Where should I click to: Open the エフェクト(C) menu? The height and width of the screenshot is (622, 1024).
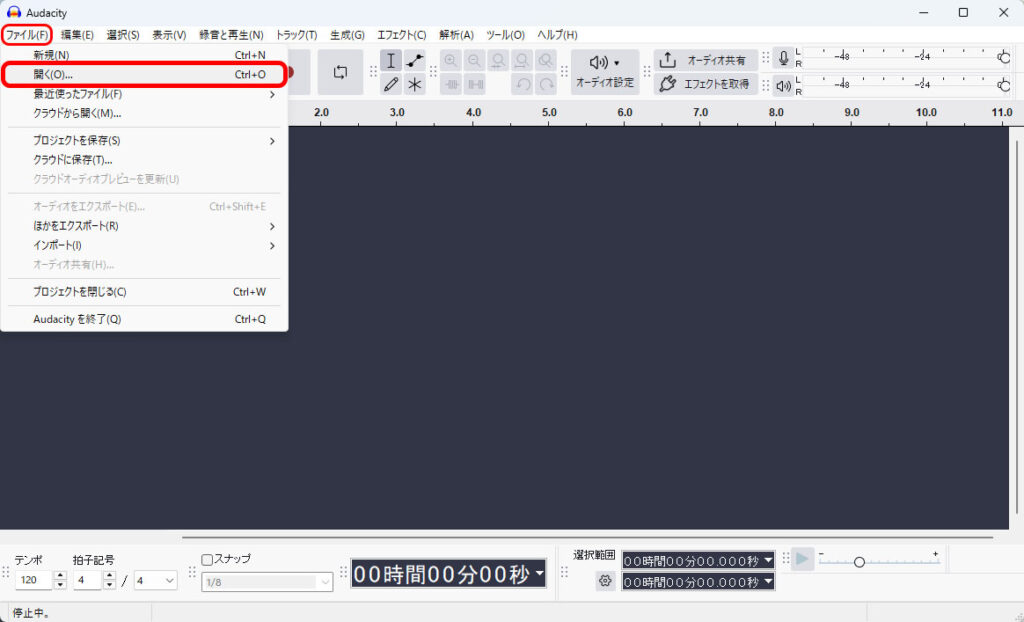click(x=402, y=35)
